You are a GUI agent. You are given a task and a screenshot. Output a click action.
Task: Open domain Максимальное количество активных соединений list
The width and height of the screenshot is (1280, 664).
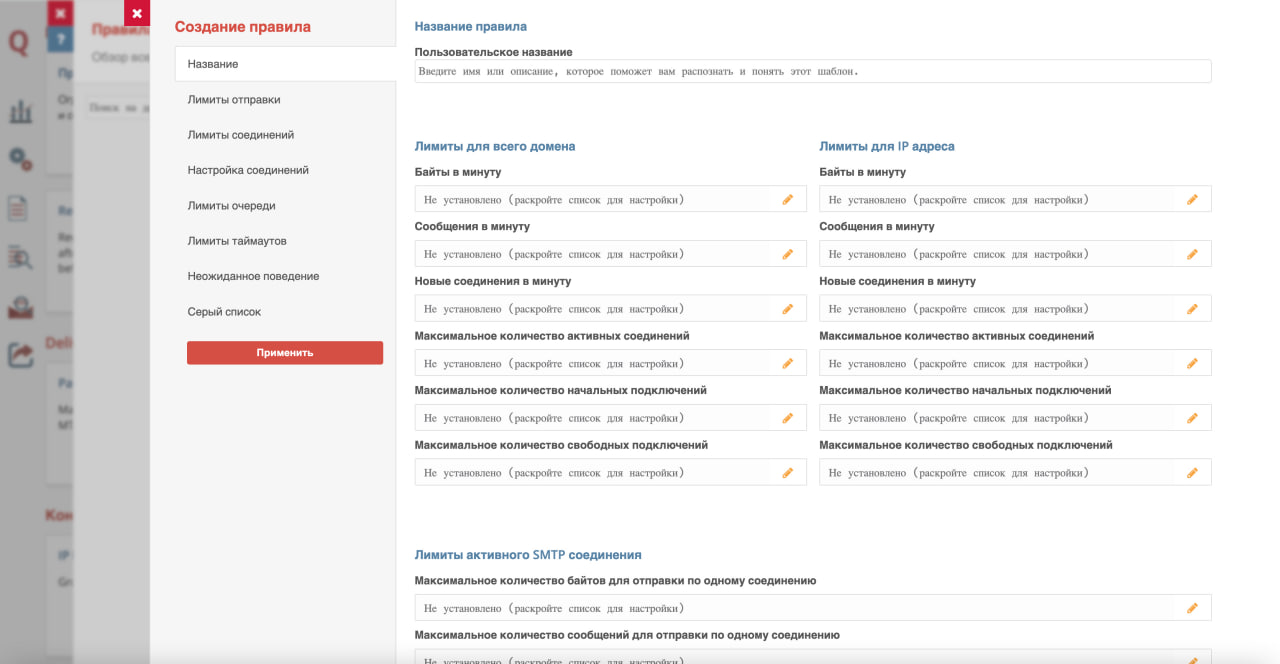(x=596, y=363)
